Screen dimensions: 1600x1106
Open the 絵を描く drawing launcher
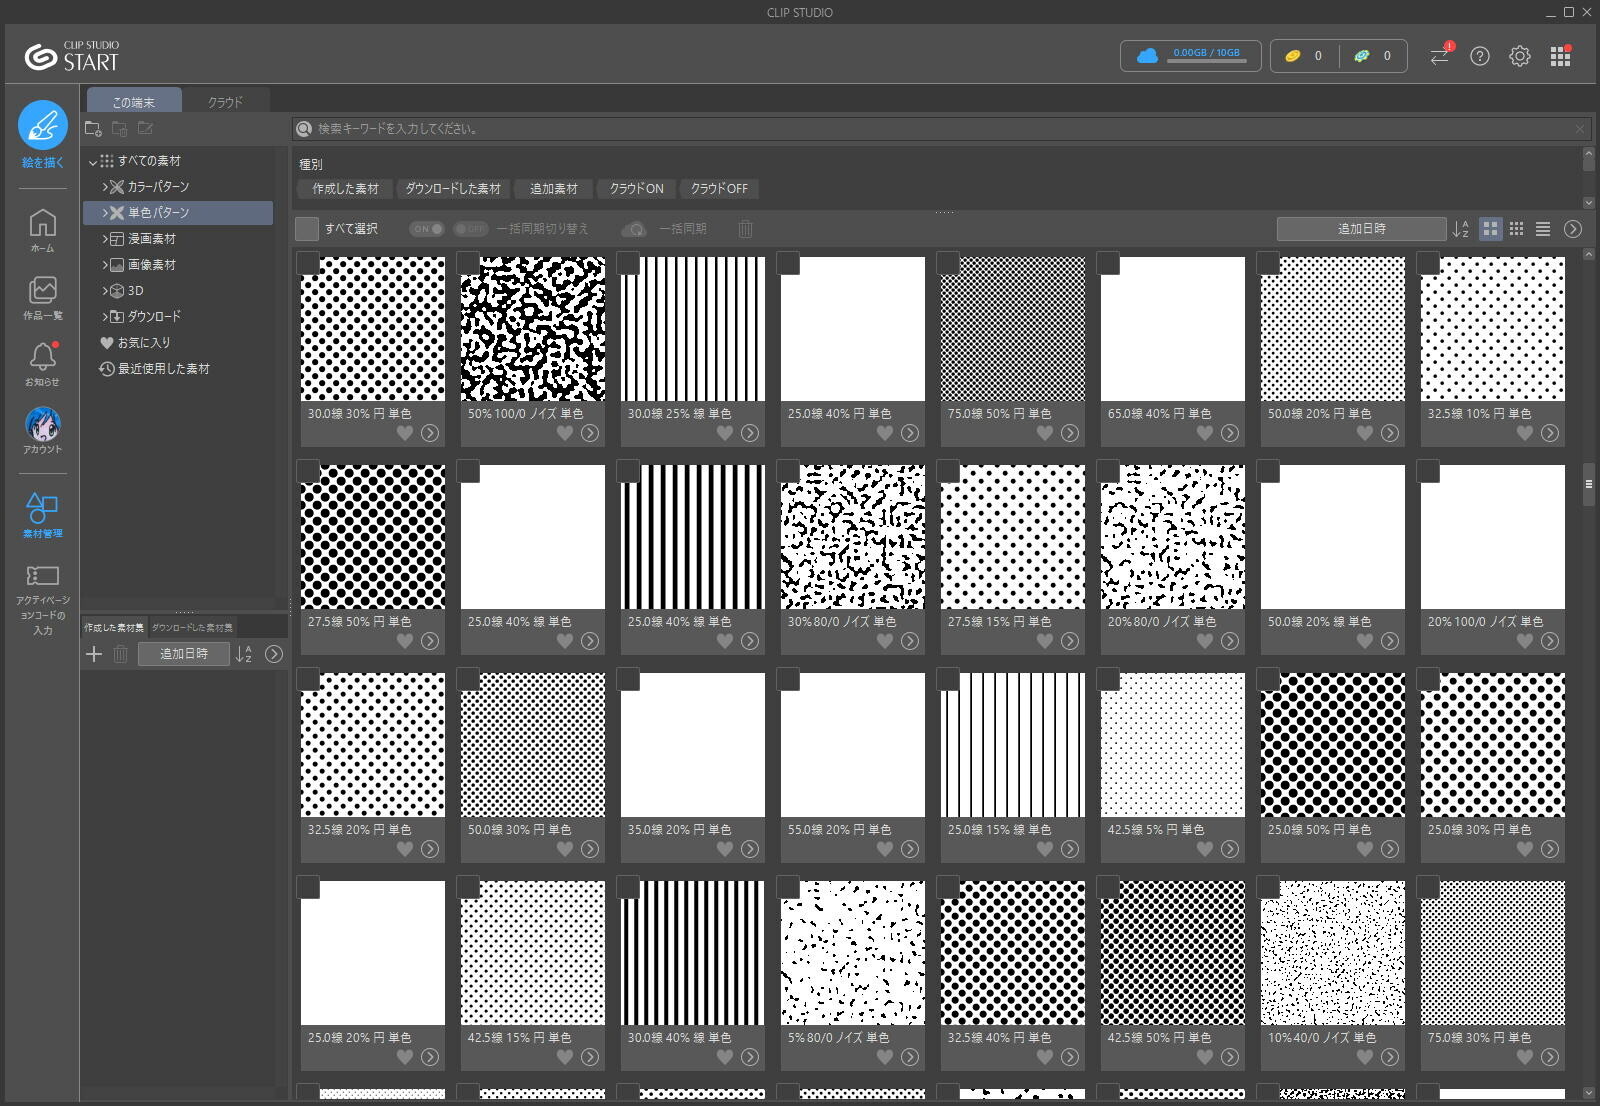(42, 134)
